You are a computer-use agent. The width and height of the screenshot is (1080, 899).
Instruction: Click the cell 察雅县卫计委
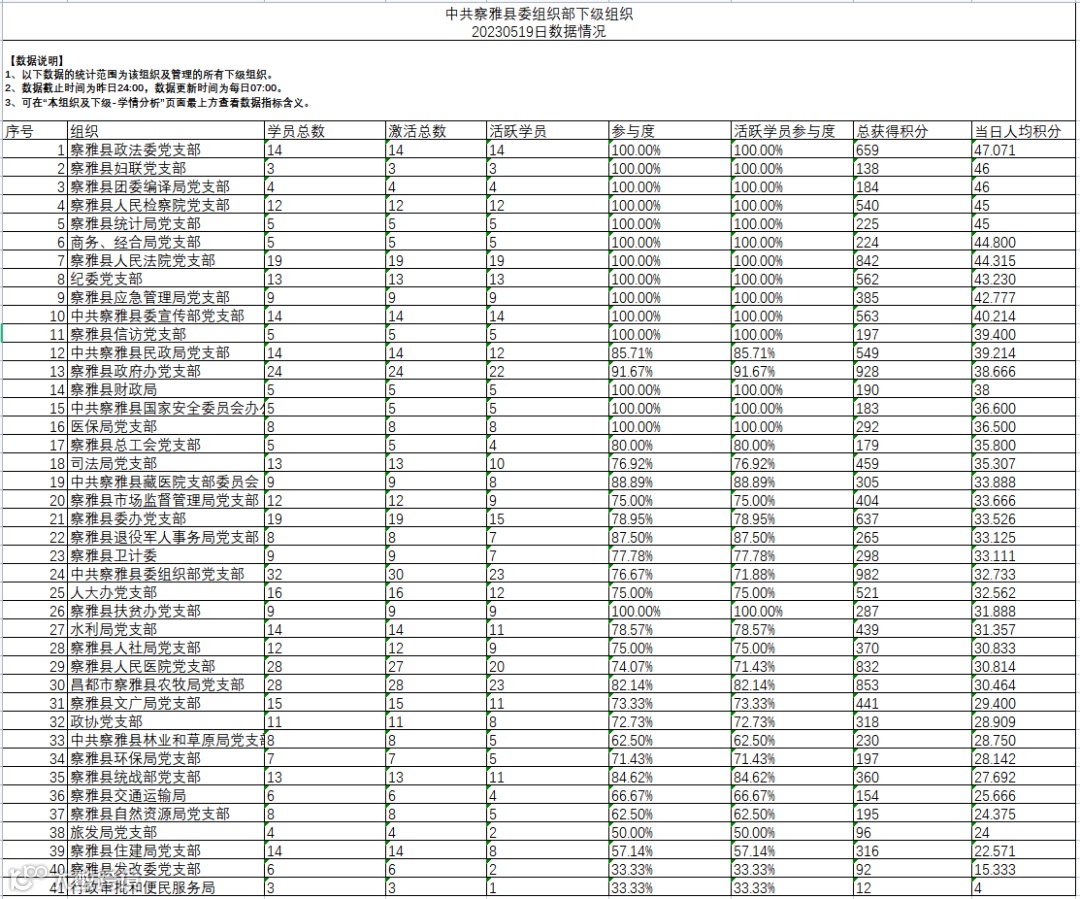pos(166,555)
